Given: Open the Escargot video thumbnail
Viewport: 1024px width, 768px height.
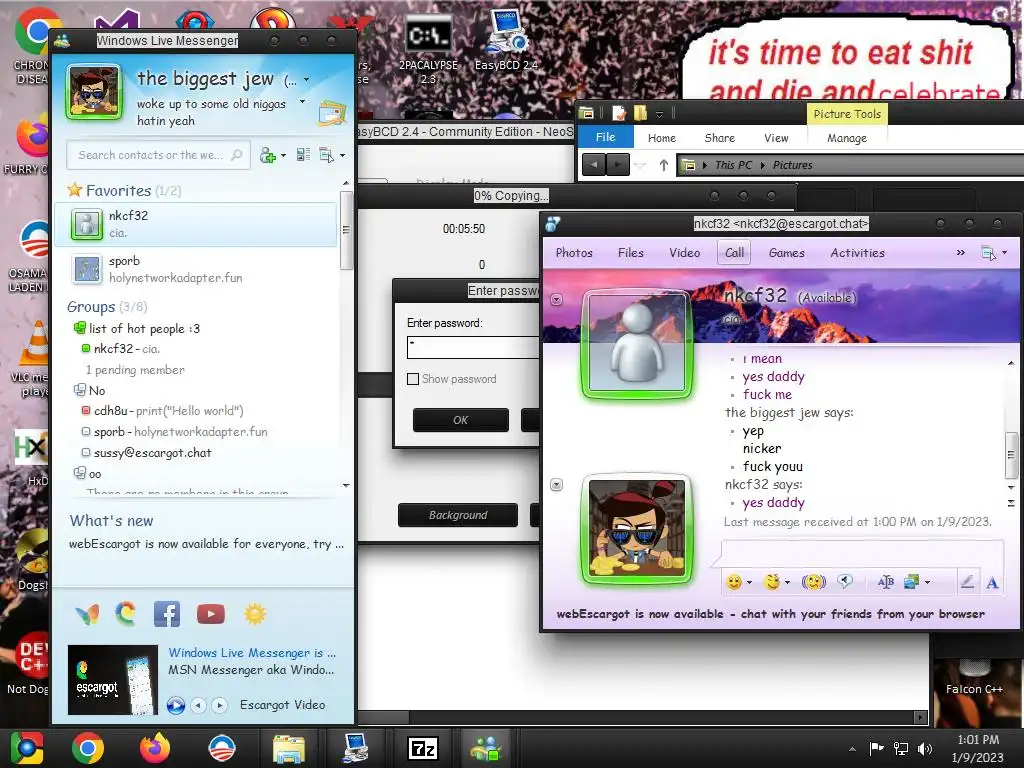Looking at the screenshot, I should click(x=113, y=680).
